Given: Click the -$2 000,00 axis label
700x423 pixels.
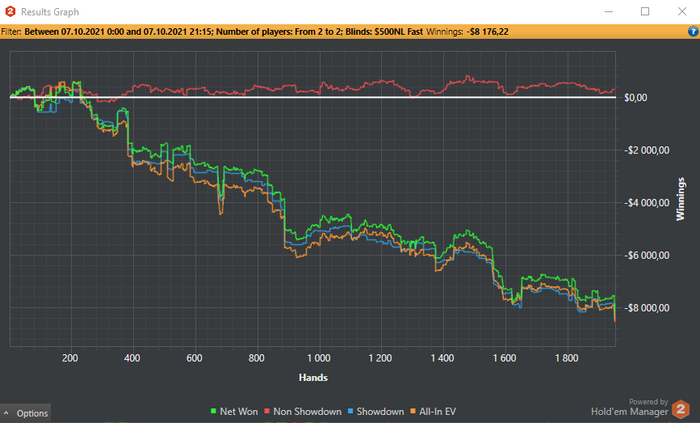Looking at the screenshot, I should (647, 150).
